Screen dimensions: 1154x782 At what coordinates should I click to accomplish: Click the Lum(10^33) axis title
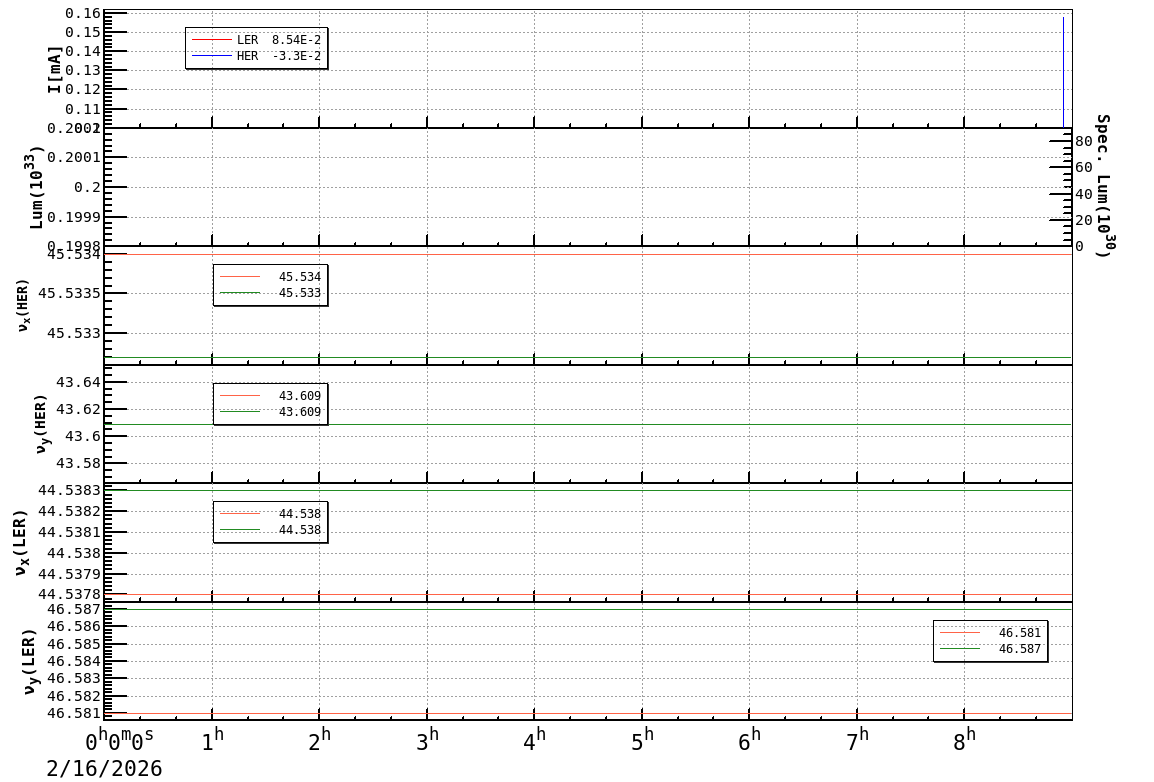36,187
